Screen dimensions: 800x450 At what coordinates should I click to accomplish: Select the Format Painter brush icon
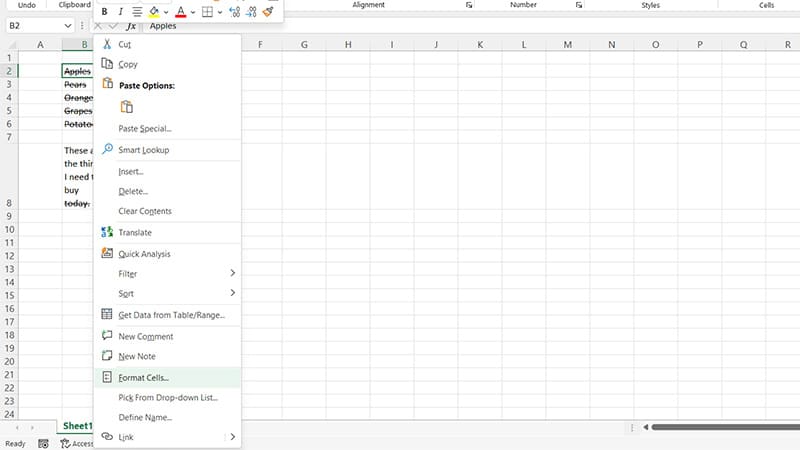click(x=268, y=12)
